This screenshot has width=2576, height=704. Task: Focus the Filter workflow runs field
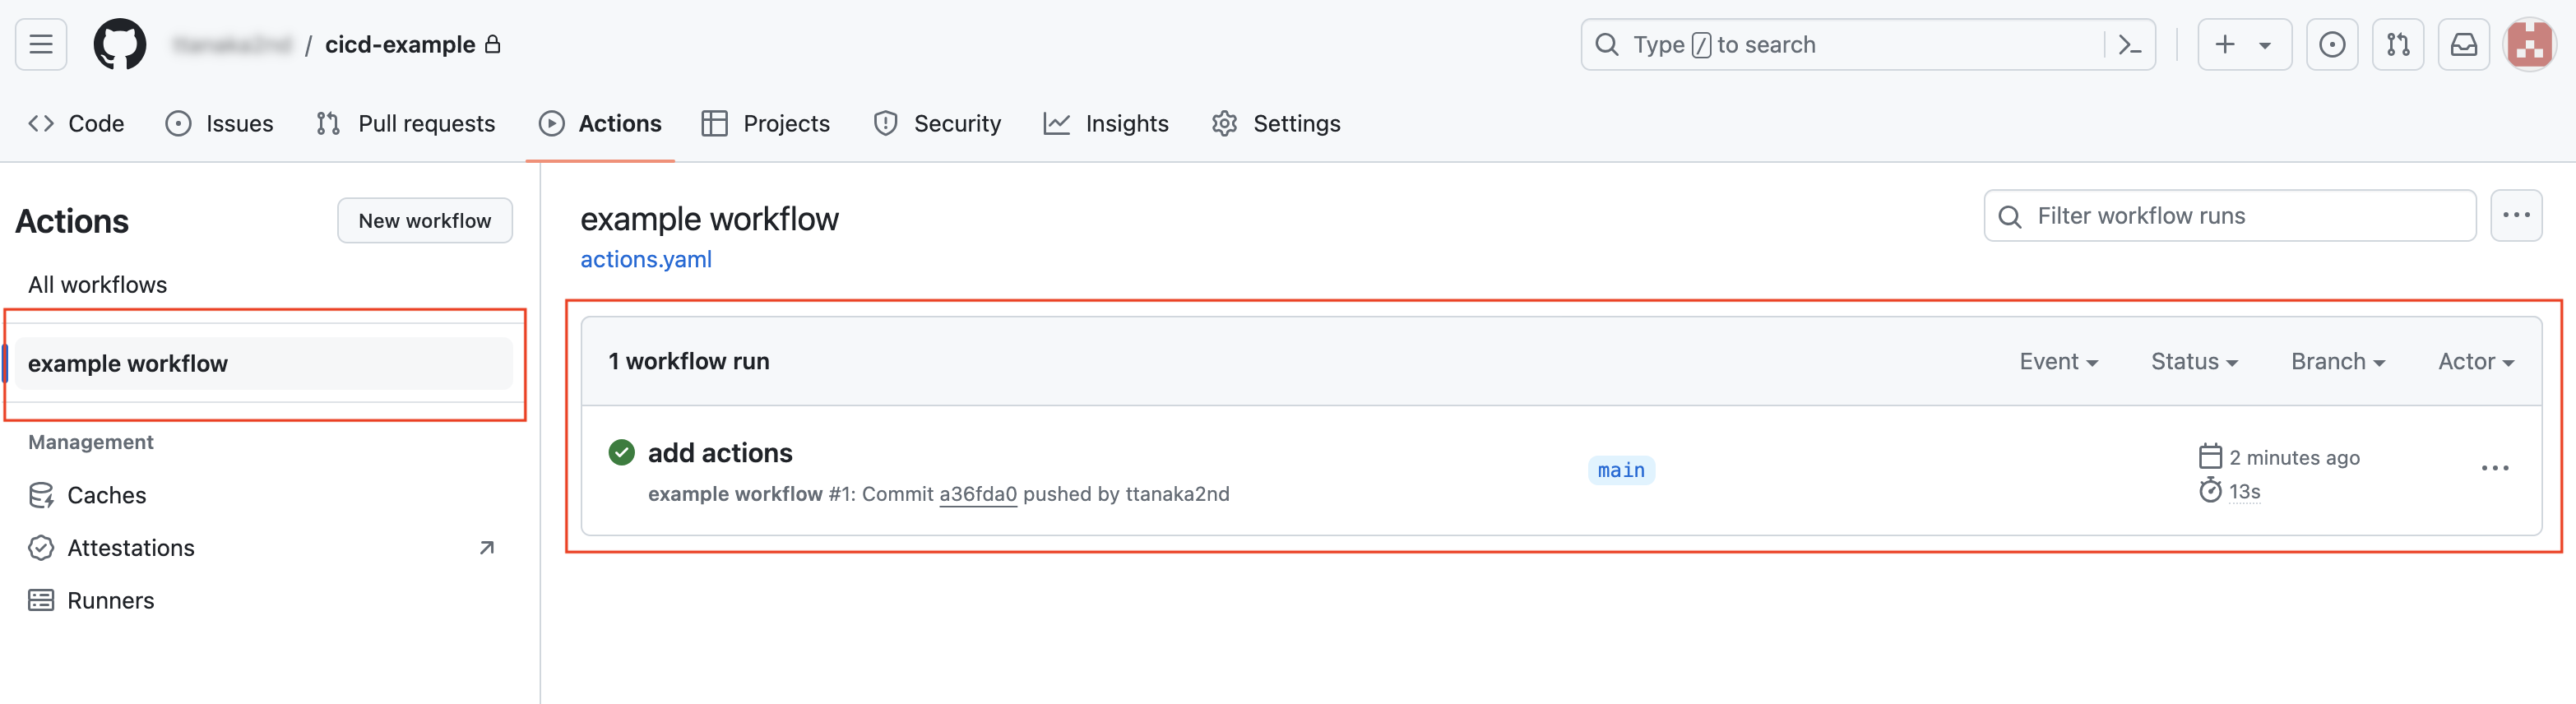tap(2230, 216)
